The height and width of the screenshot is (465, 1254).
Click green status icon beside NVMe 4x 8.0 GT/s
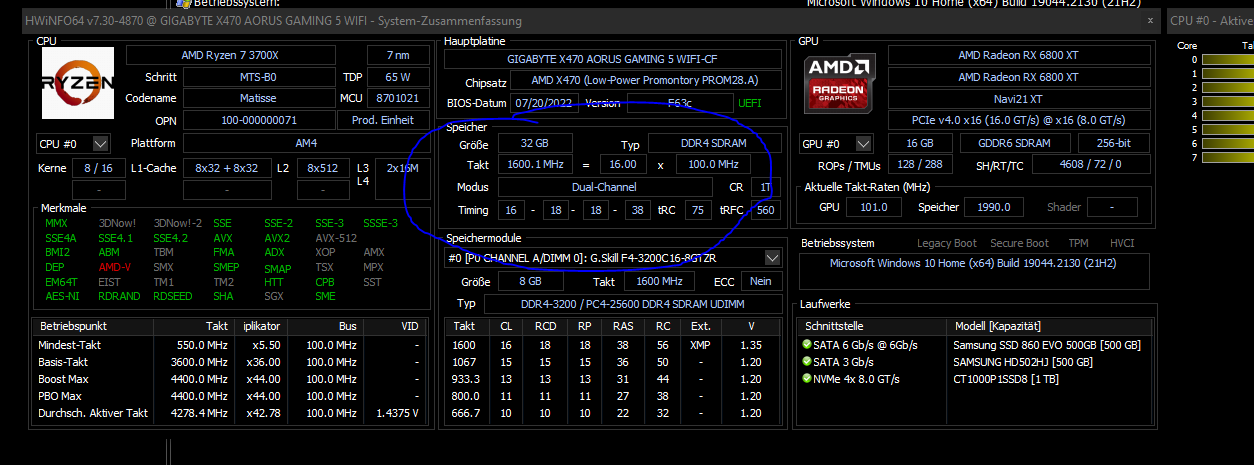pyautogui.click(x=806, y=379)
